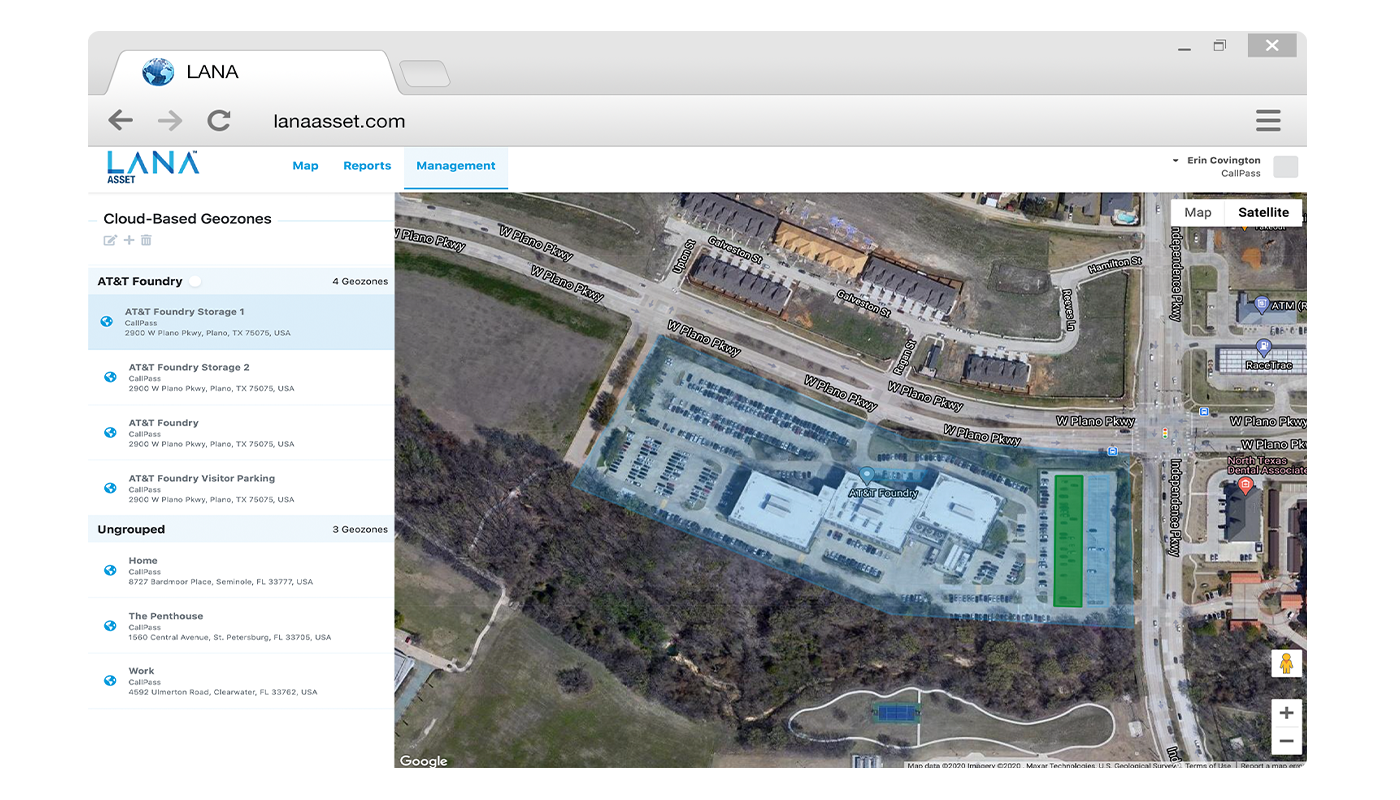This screenshot has width=1400, height=800.
Task: Click the edit geozone pencil icon
Action: point(110,240)
